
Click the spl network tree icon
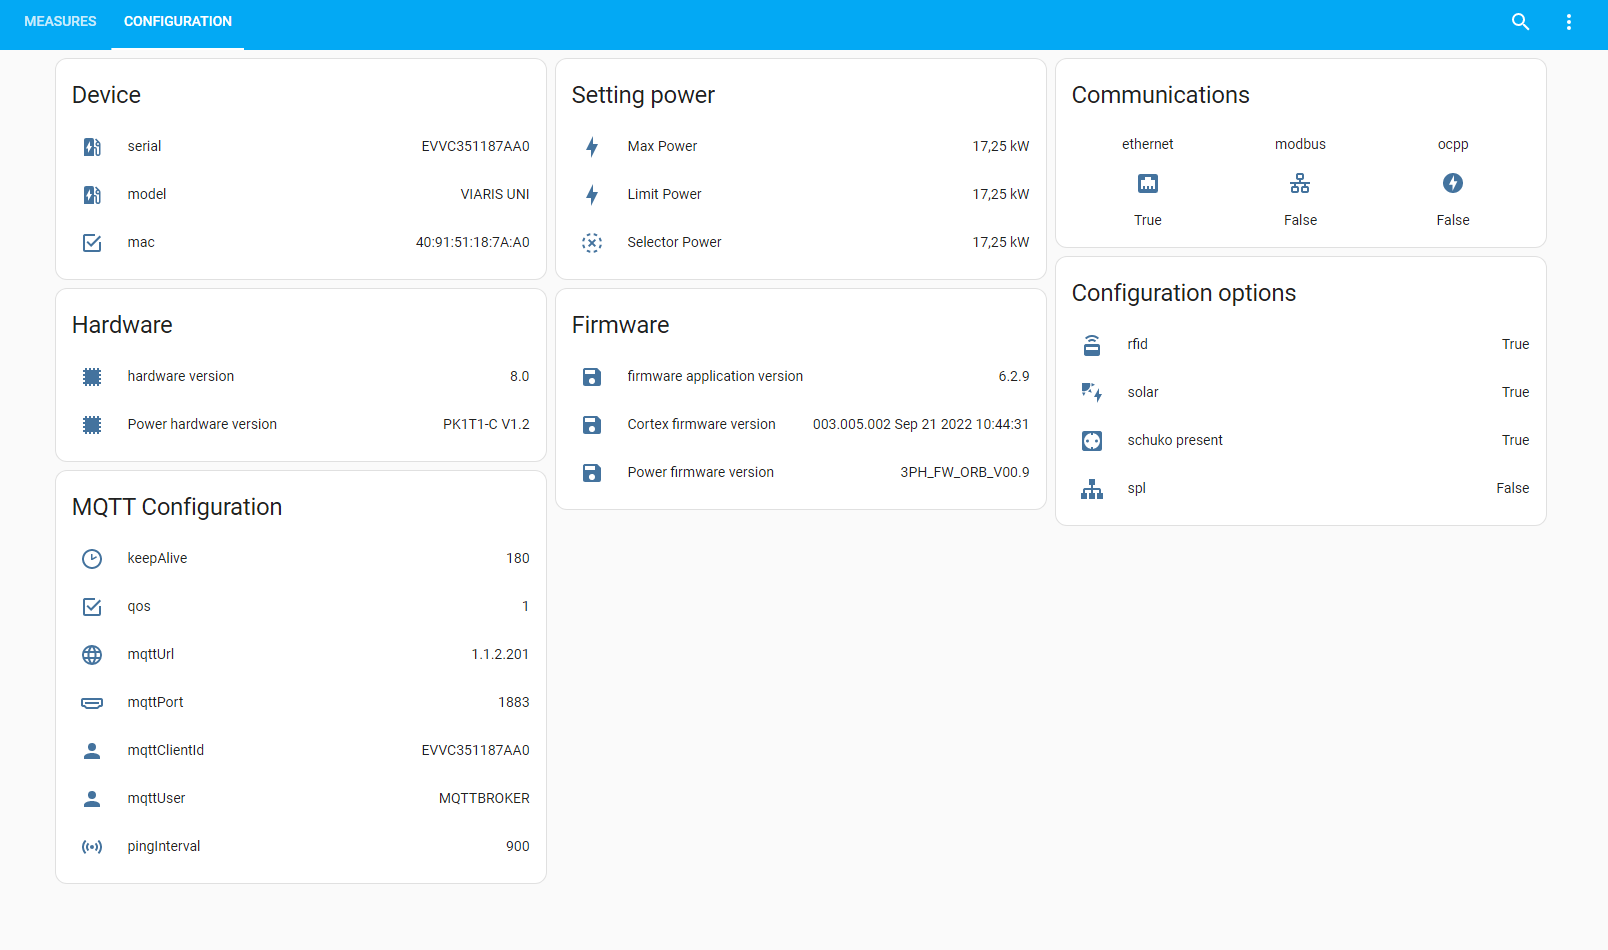tap(1092, 489)
